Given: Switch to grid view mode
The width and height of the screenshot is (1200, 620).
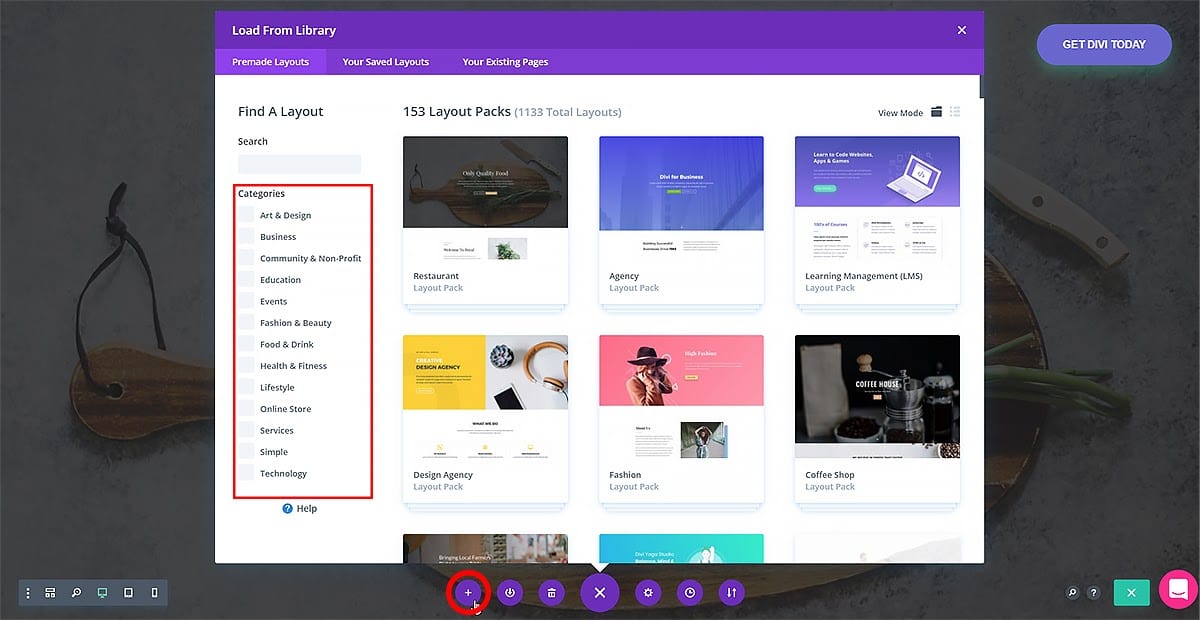Looking at the screenshot, I should (937, 112).
